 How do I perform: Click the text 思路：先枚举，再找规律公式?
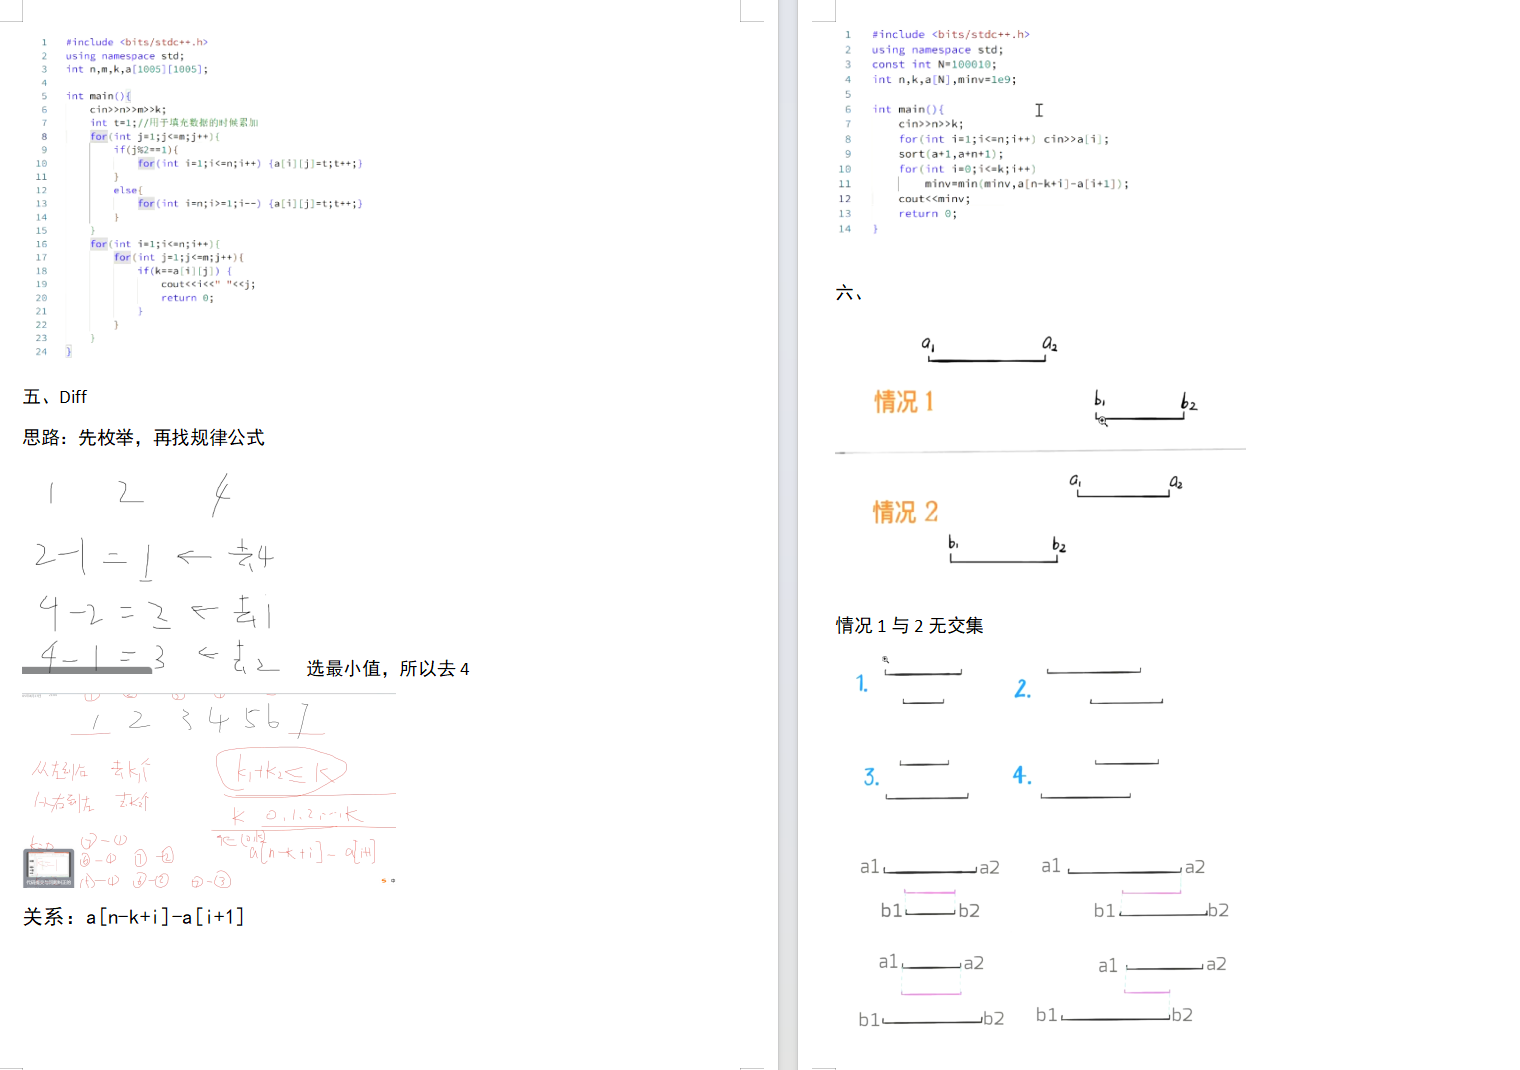tap(143, 438)
